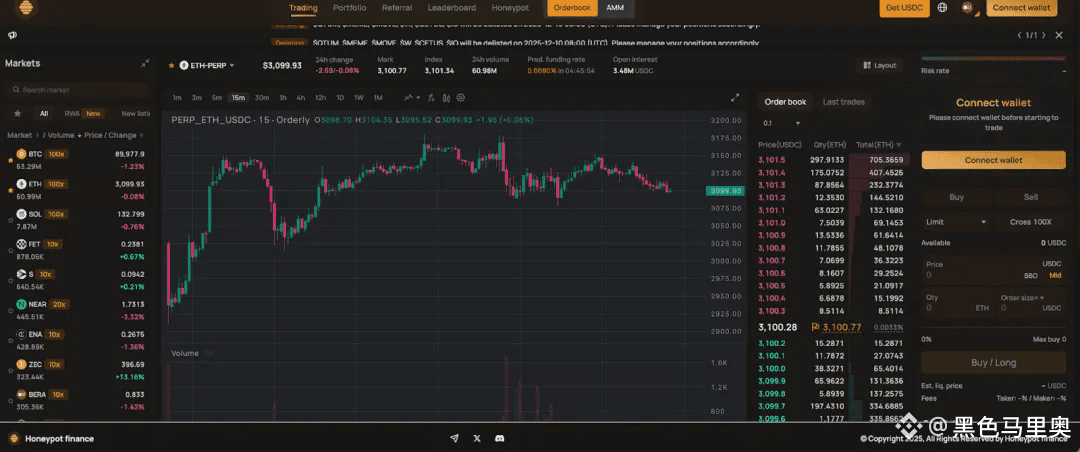Screen dimensions: 1080x452
Task: Open the Referral tab
Action: pos(397,8)
